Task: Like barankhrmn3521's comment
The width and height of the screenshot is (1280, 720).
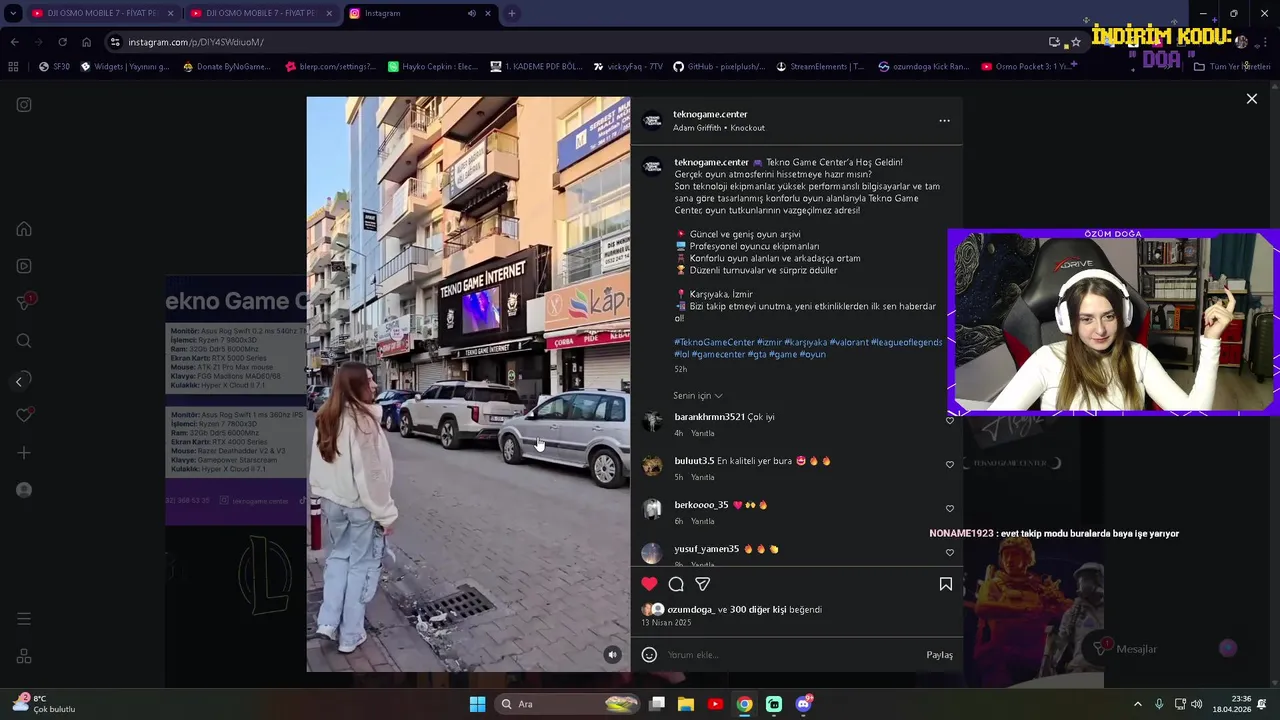Action: (x=950, y=421)
